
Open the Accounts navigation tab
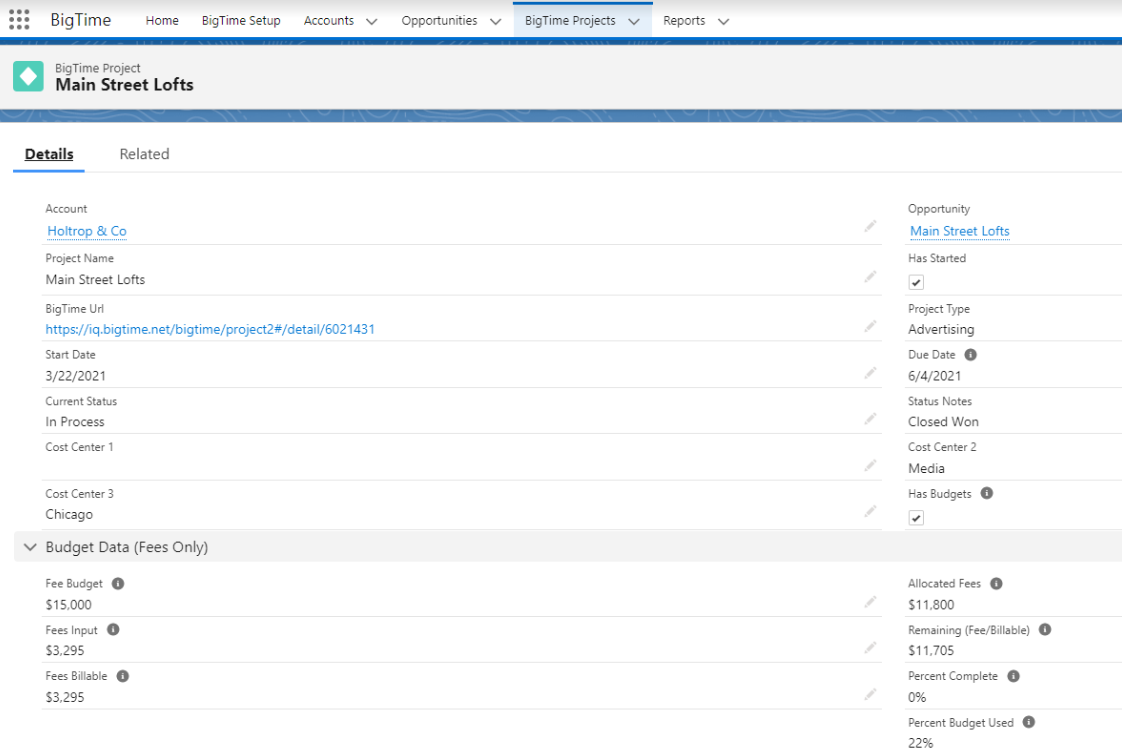(x=328, y=21)
